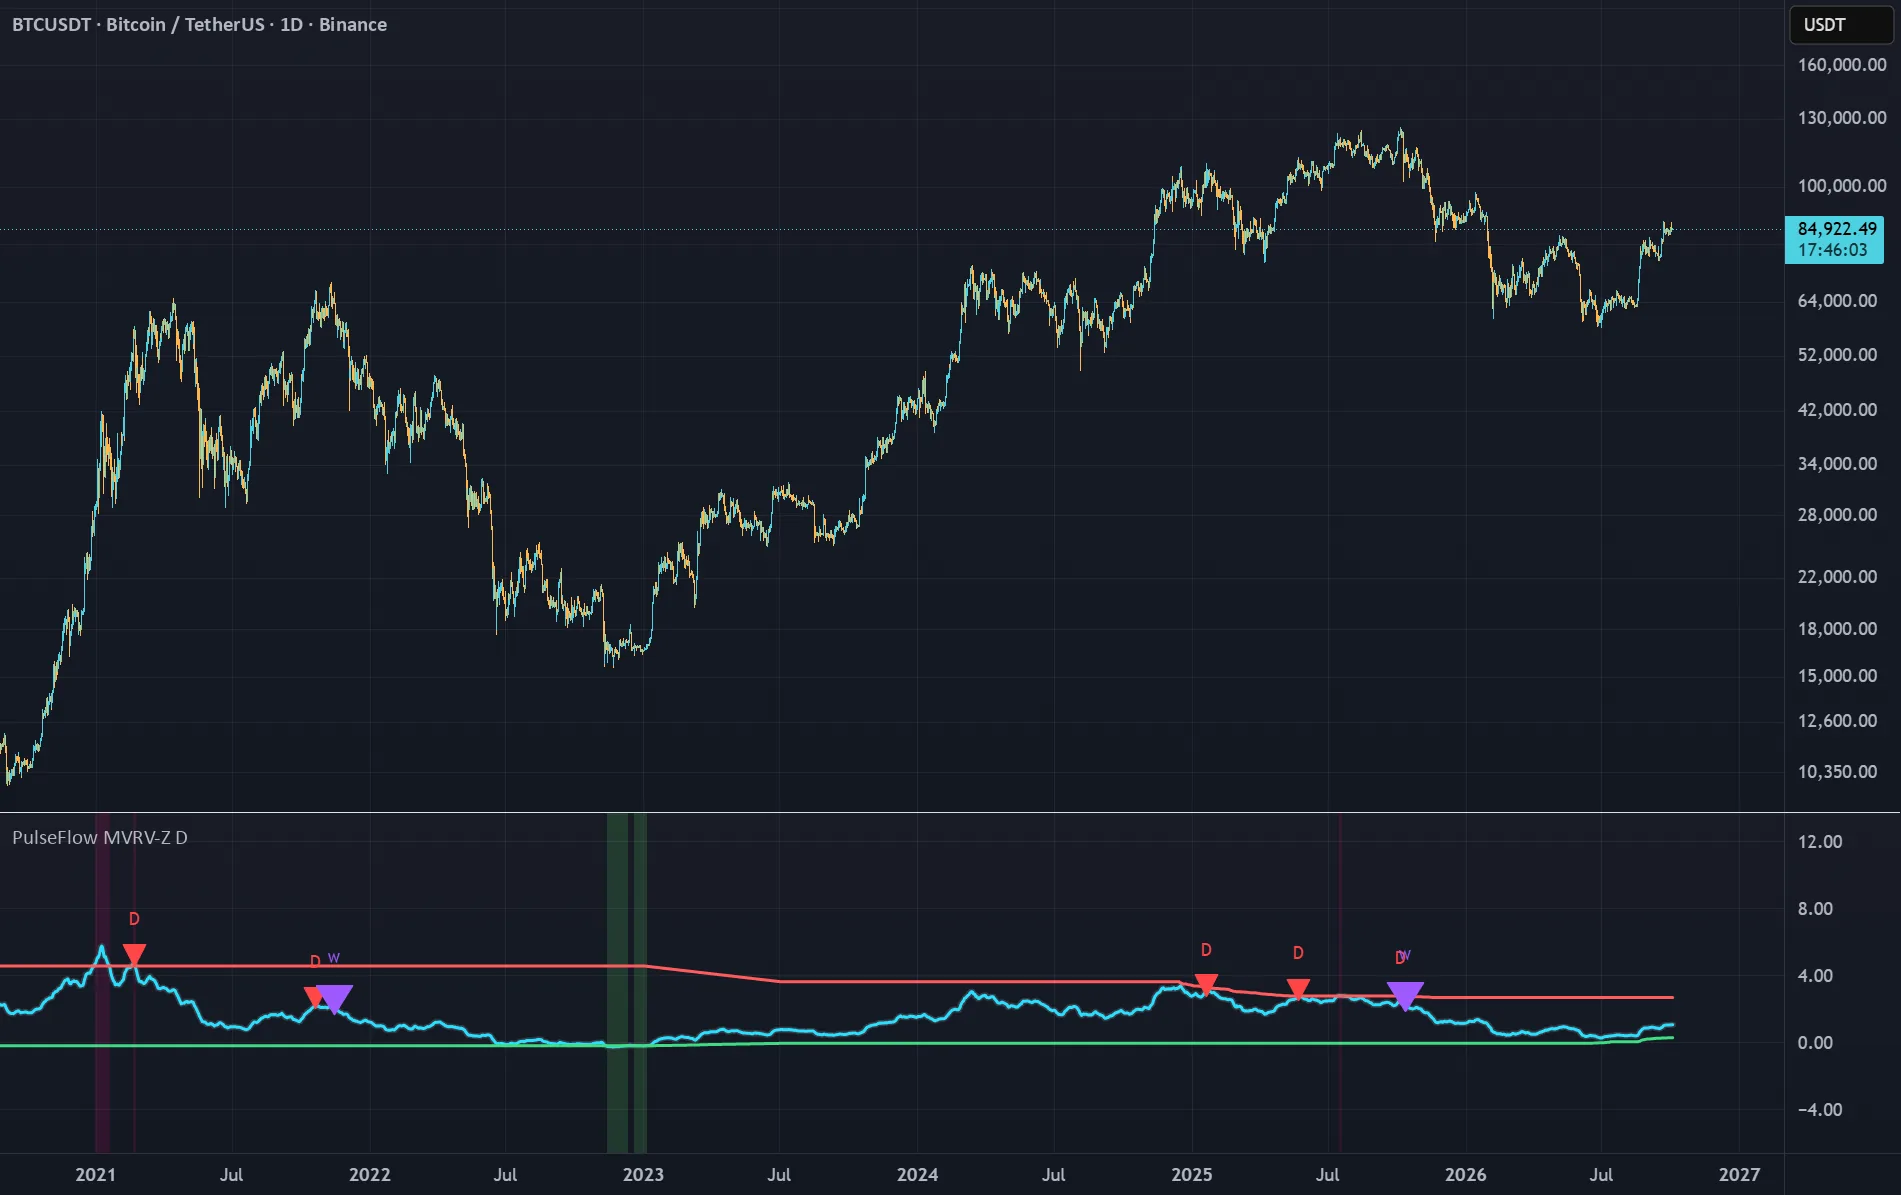
Task: Click the 4.00 indicator scale label
Action: pos(1816,976)
